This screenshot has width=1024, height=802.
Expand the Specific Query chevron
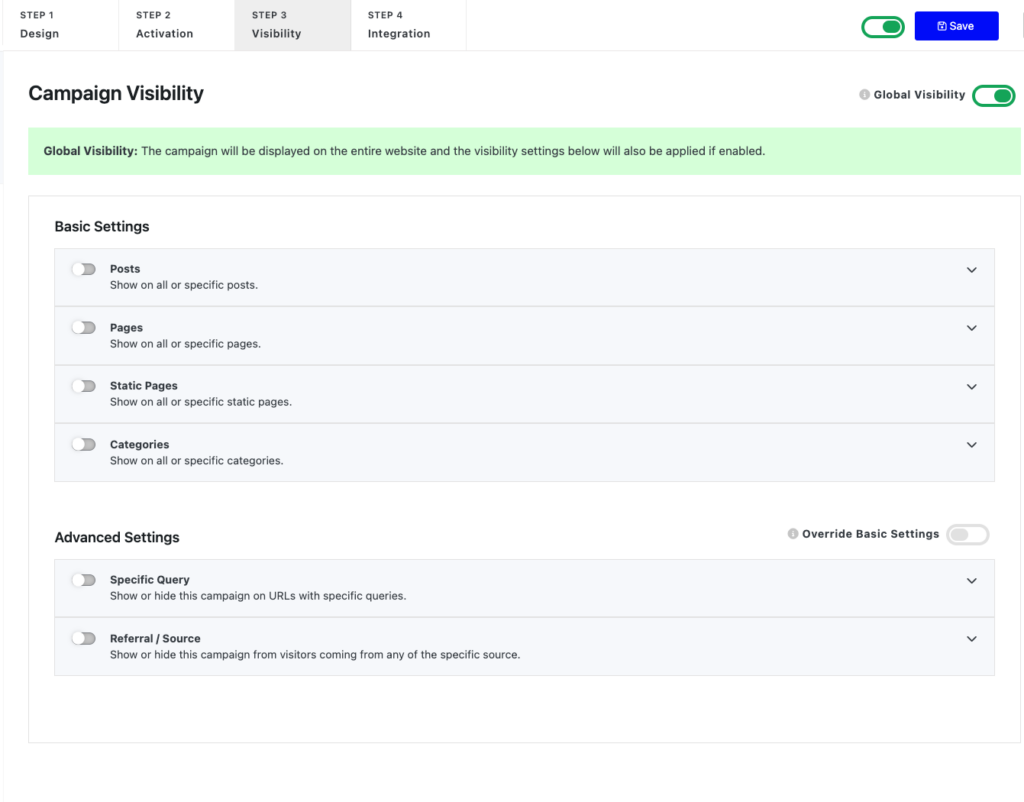point(972,581)
